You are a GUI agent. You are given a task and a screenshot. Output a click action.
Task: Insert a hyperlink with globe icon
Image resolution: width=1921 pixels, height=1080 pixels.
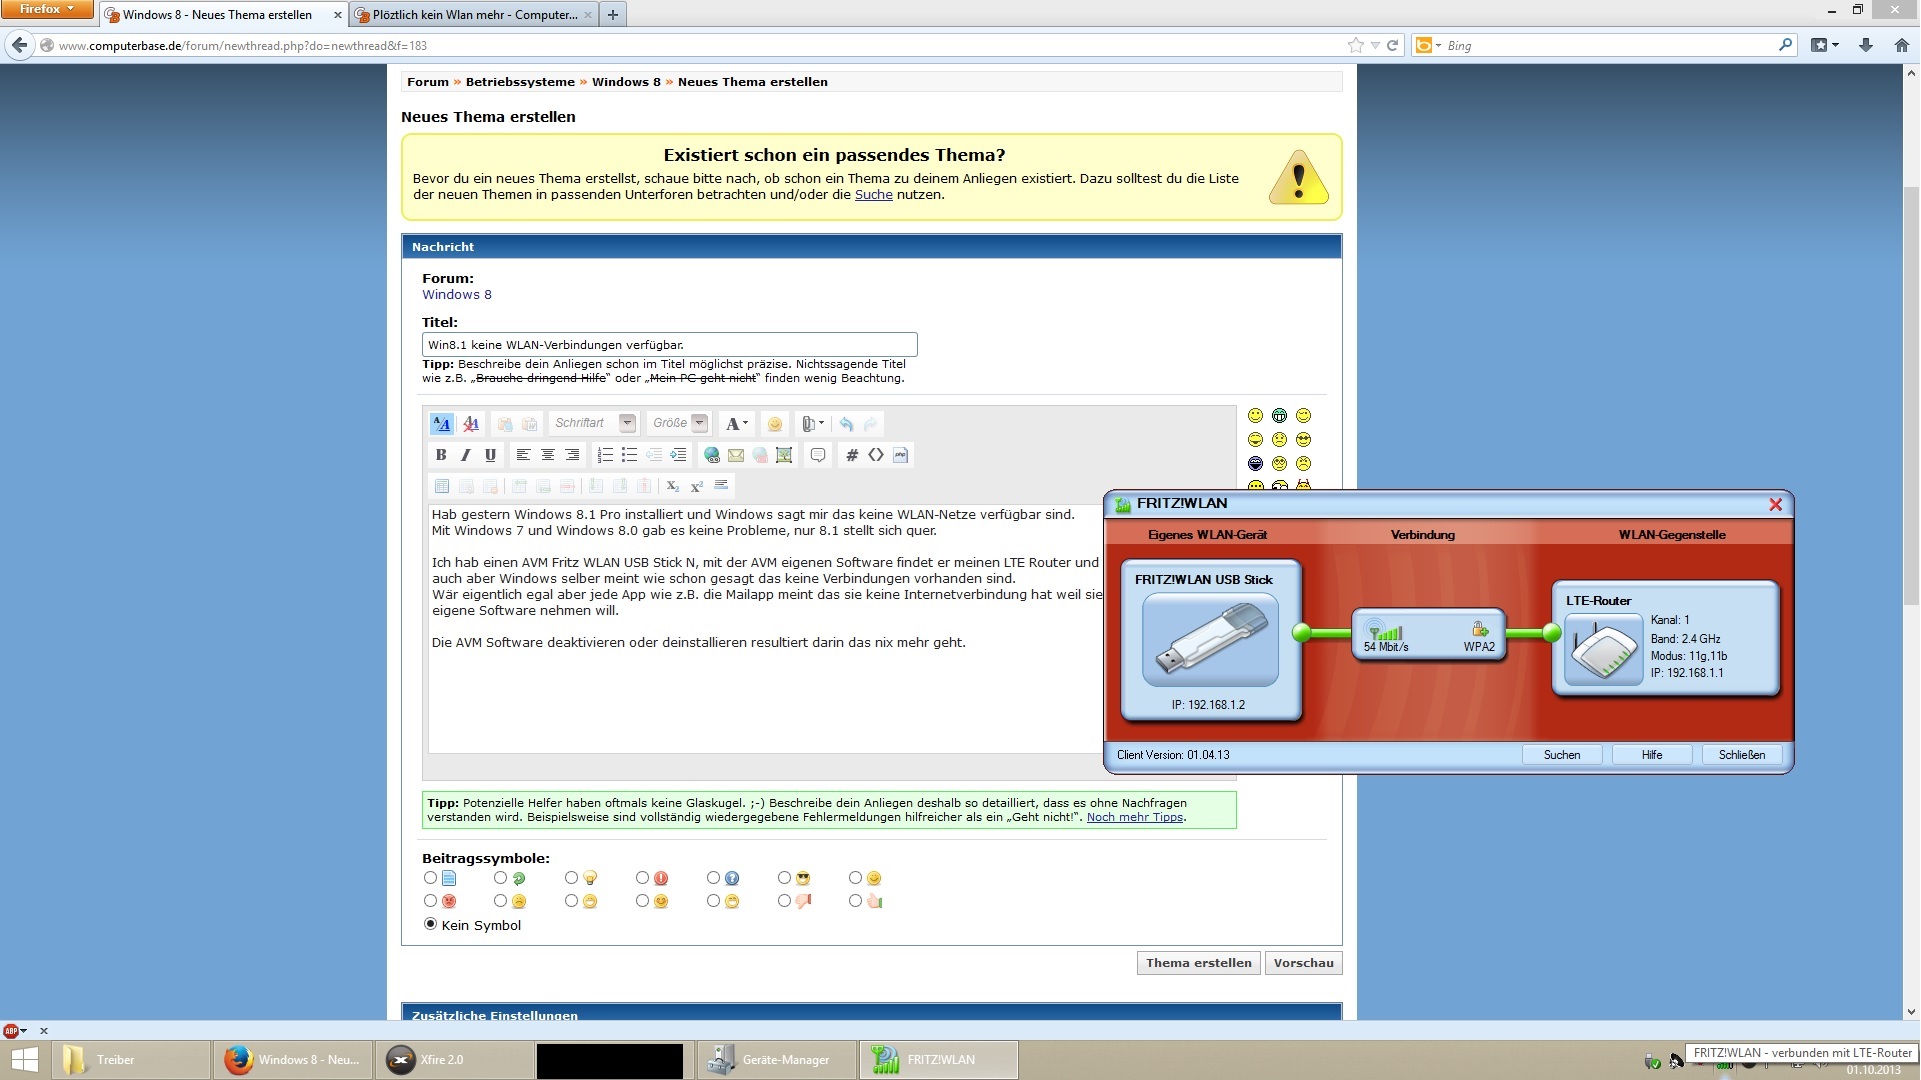pos(712,455)
